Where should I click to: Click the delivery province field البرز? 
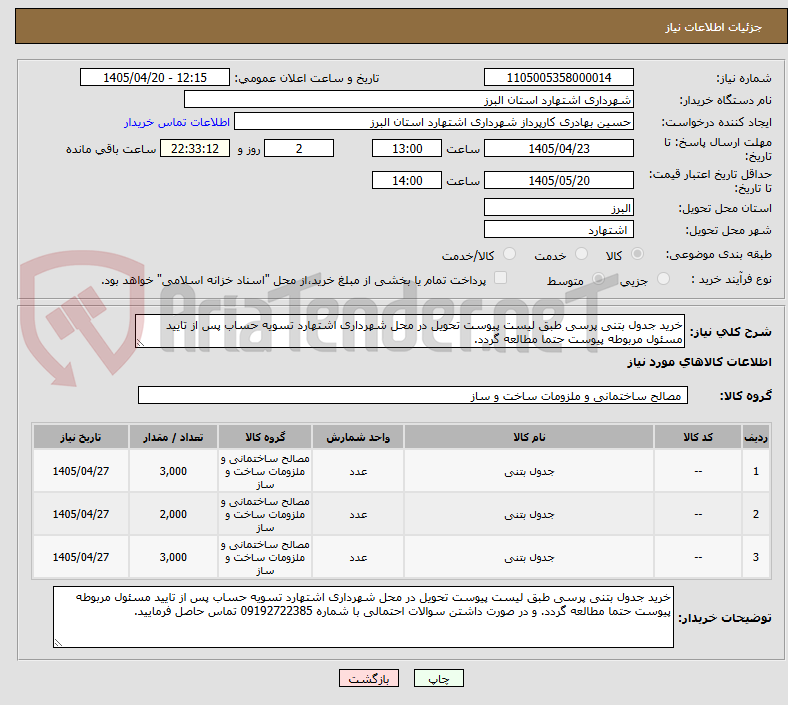(558, 208)
